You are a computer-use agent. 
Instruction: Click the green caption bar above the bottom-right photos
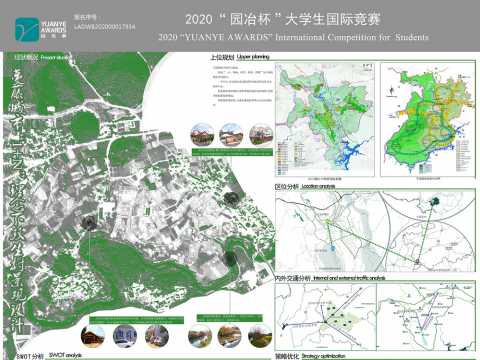coord(230,318)
